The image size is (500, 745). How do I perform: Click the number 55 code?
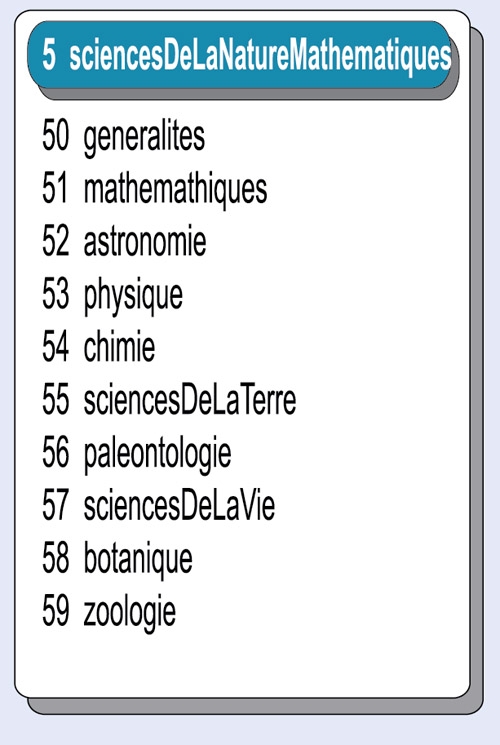56,399
